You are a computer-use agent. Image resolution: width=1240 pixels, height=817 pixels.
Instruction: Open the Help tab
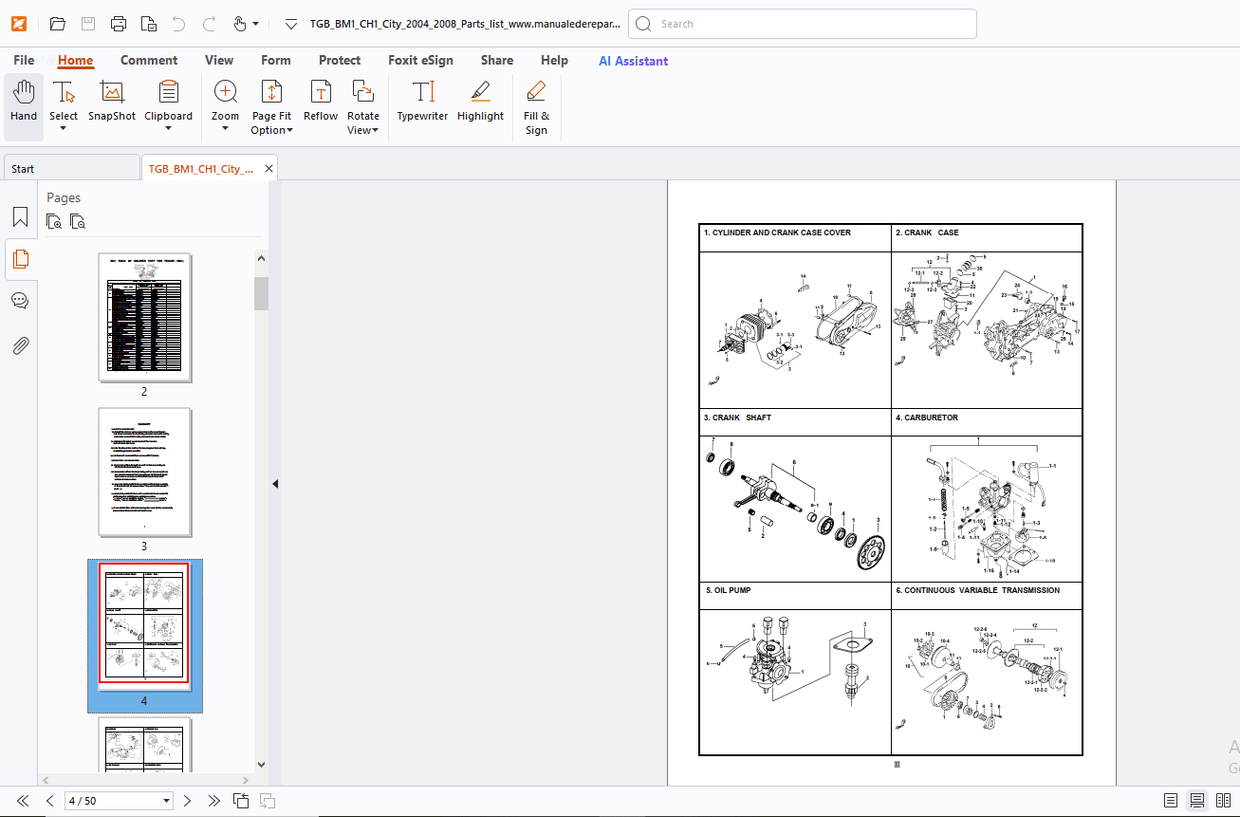555,60
